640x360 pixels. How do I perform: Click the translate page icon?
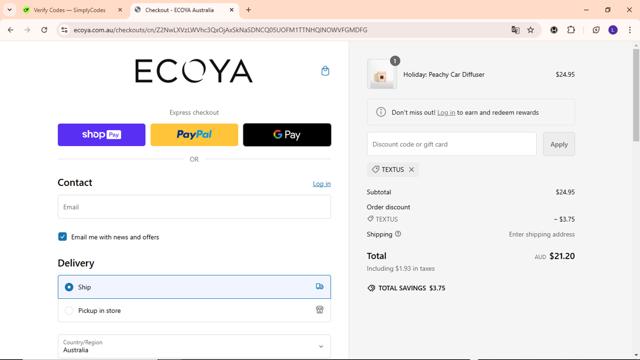coord(515,30)
